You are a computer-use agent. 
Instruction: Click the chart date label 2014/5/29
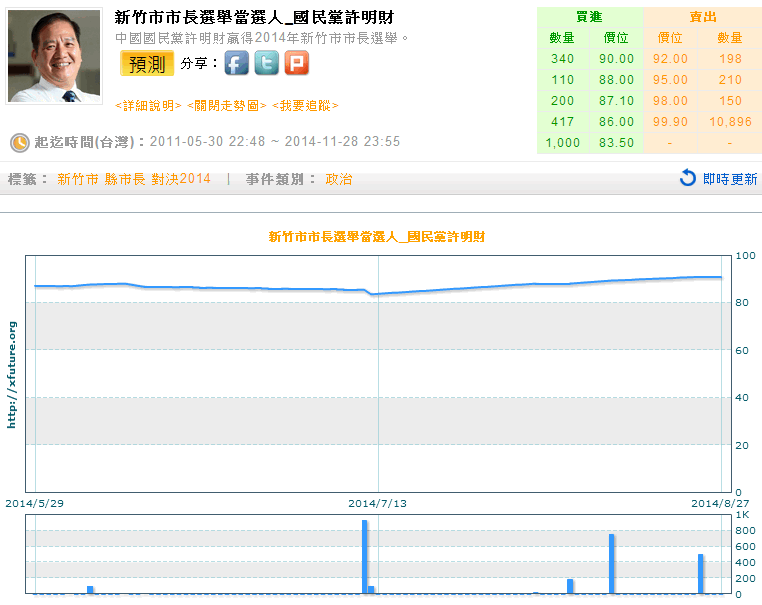35,503
